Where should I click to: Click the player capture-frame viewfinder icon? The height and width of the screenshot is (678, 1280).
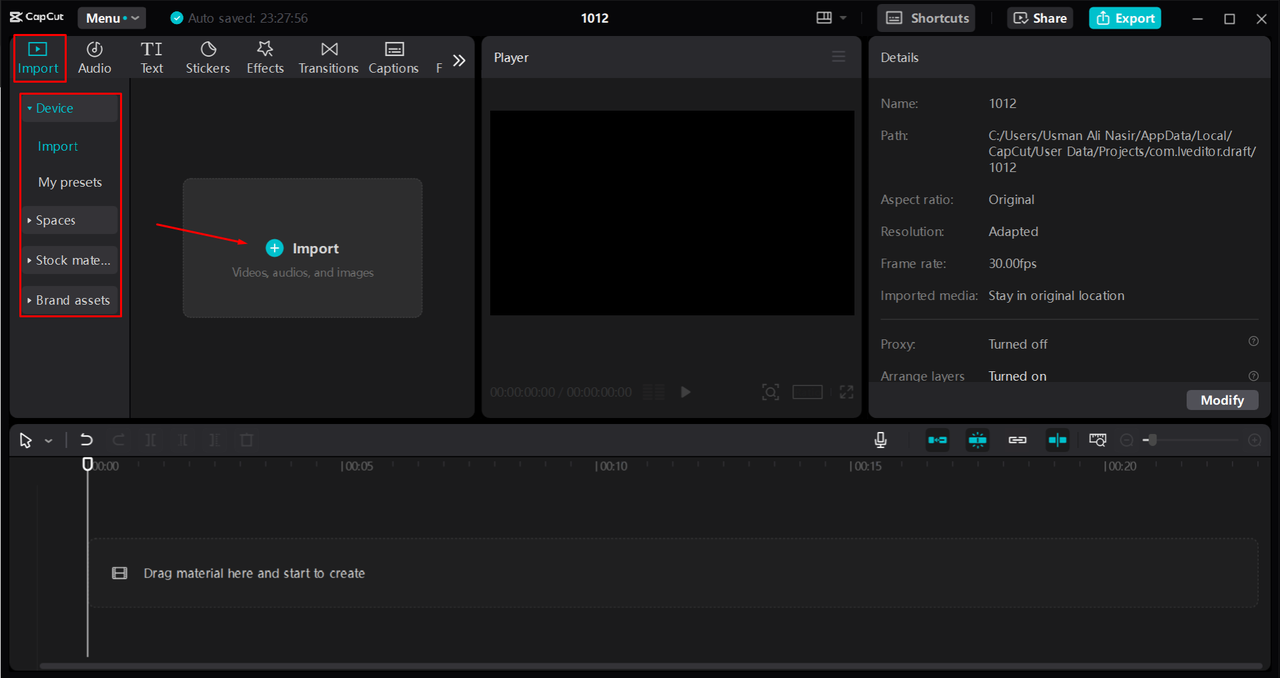(x=770, y=392)
